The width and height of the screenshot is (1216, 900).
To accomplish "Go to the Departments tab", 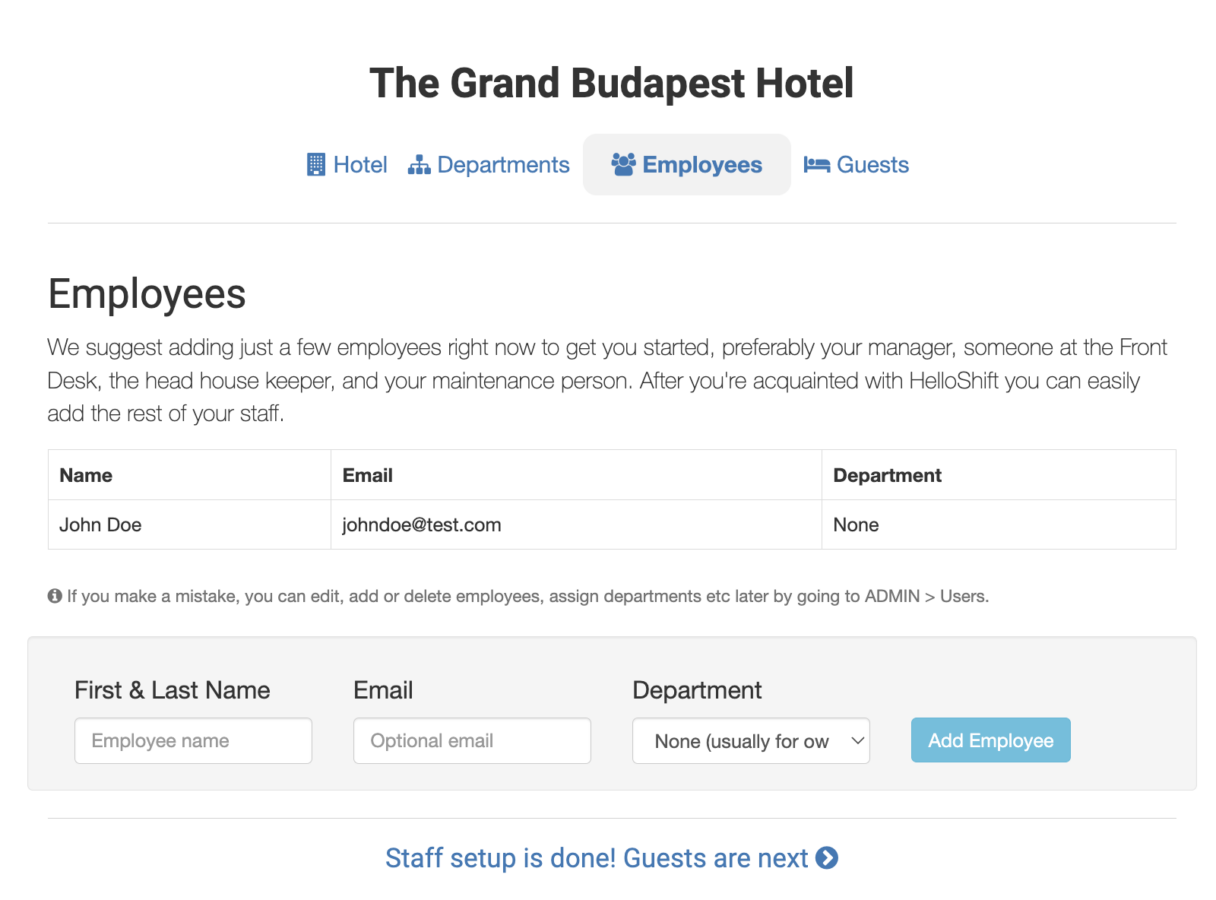I will (x=489, y=165).
